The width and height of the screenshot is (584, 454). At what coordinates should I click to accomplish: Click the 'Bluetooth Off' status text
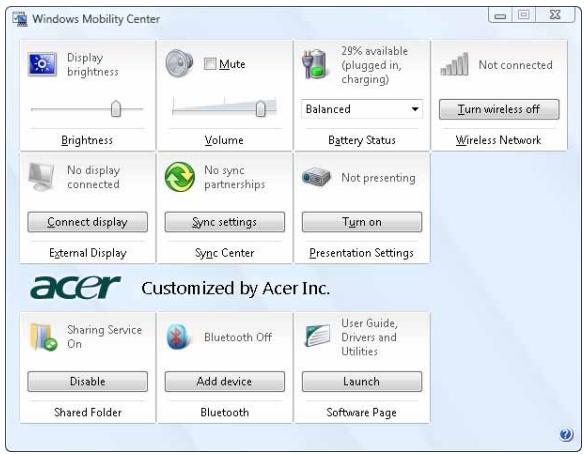coord(238,337)
